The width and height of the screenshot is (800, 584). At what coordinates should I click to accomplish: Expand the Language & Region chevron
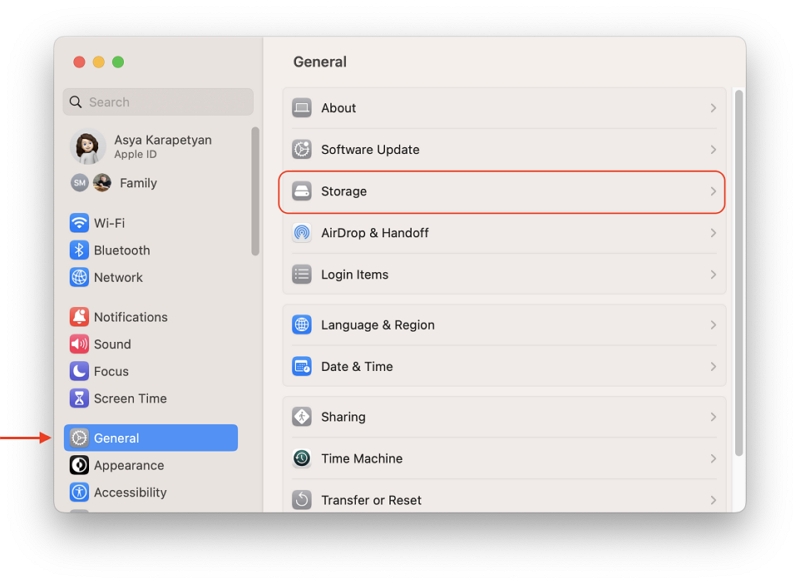[713, 325]
